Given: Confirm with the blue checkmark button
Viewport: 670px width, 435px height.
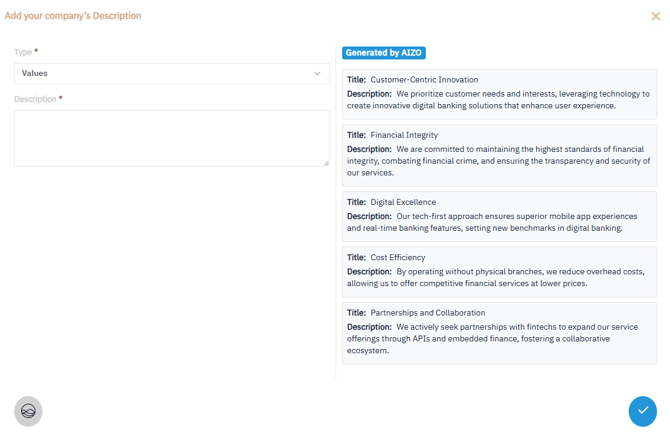Looking at the screenshot, I should (642, 410).
